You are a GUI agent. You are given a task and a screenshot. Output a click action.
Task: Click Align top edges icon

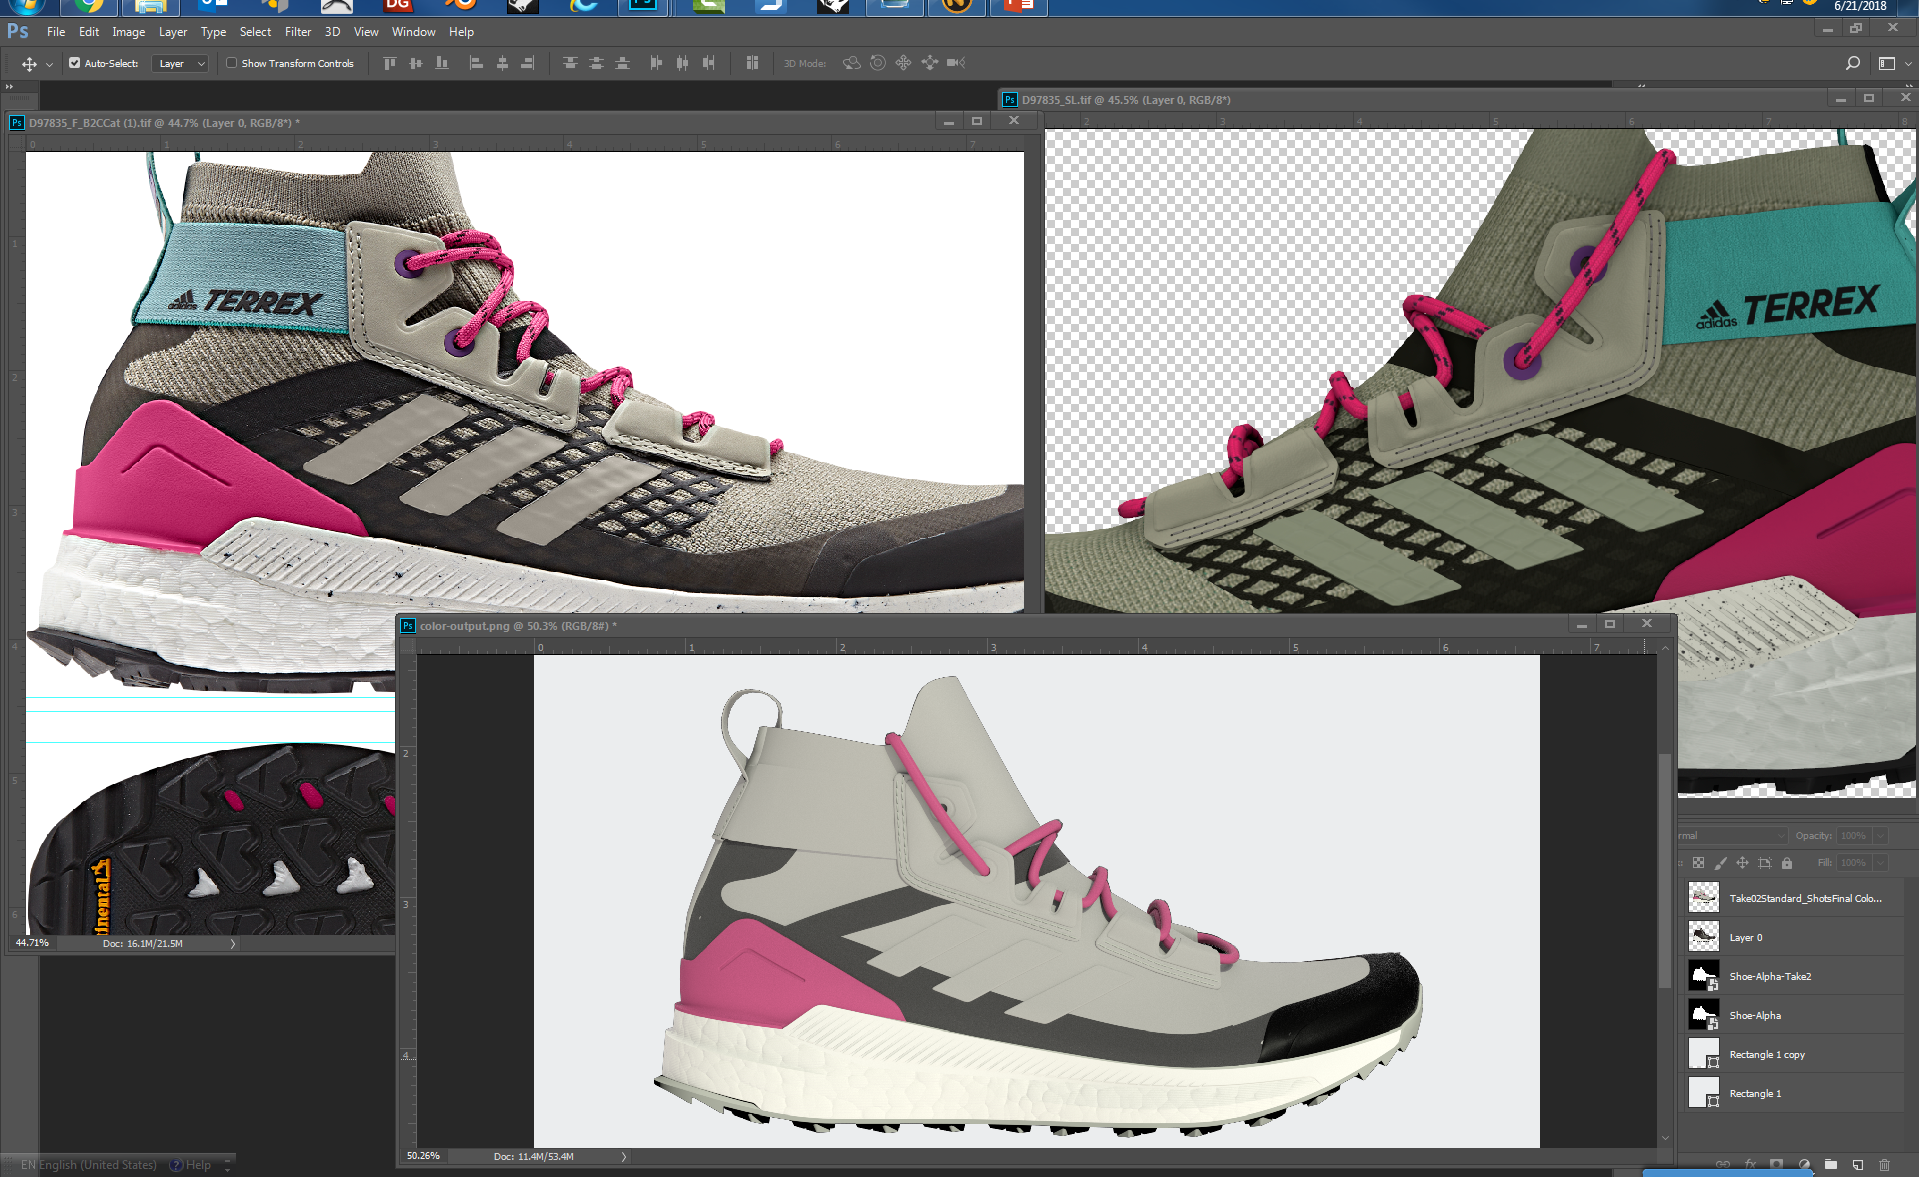tap(390, 63)
